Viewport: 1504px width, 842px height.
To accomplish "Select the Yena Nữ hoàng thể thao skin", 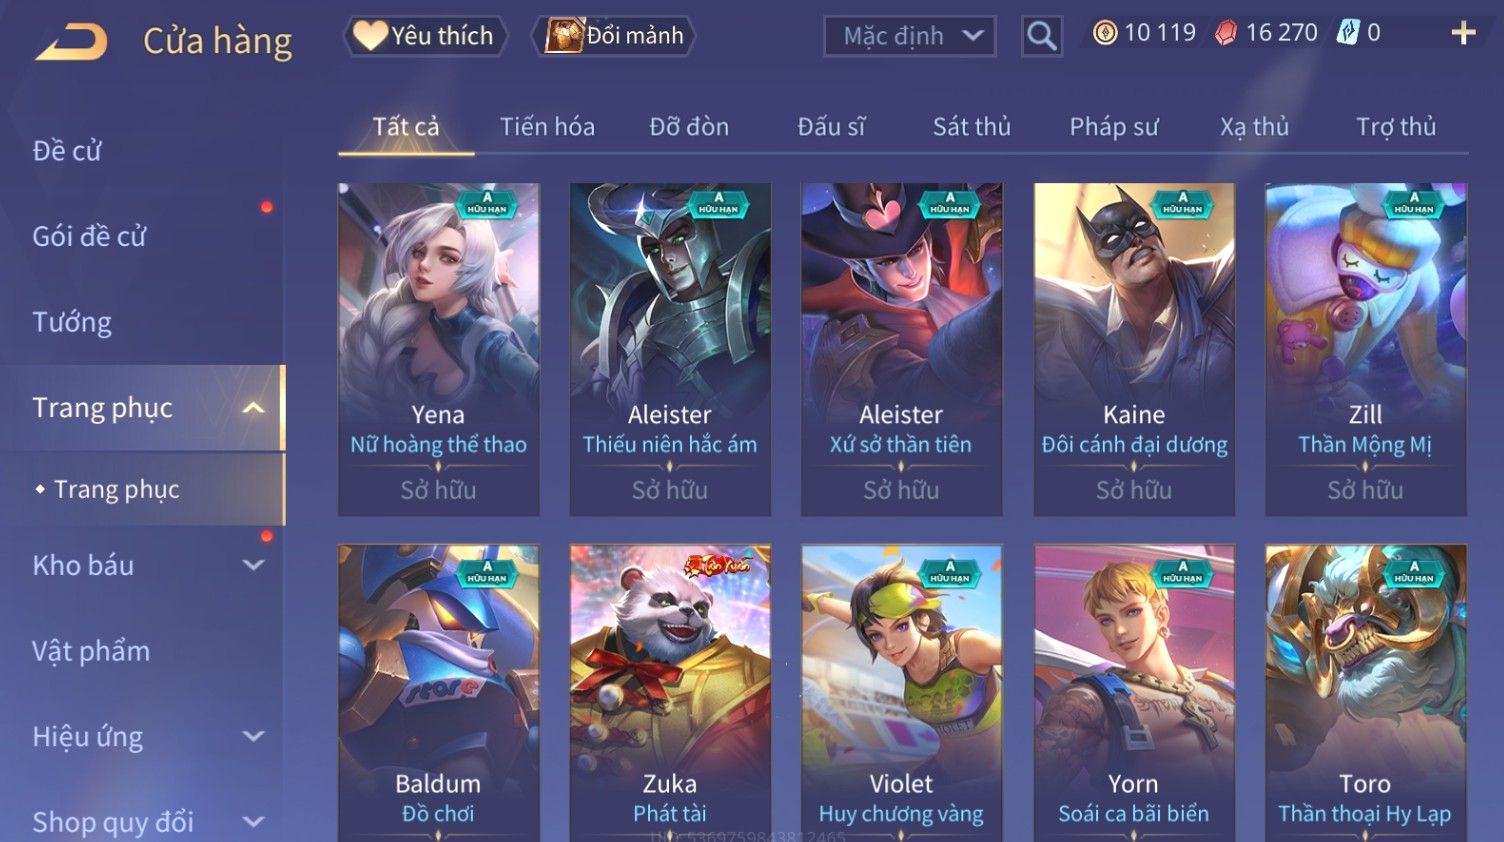I will click(x=438, y=349).
